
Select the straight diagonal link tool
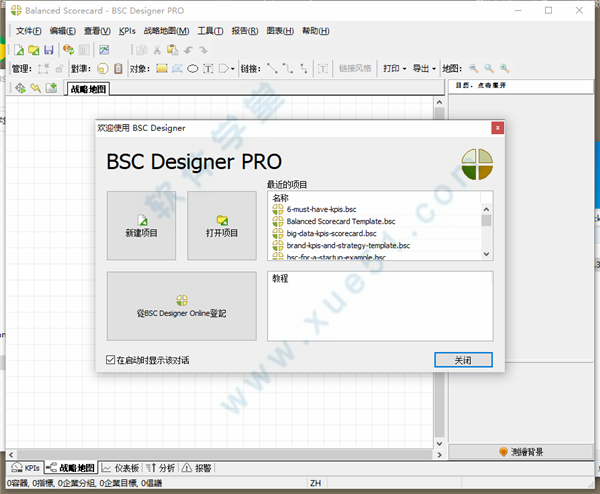tap(272, 68)
